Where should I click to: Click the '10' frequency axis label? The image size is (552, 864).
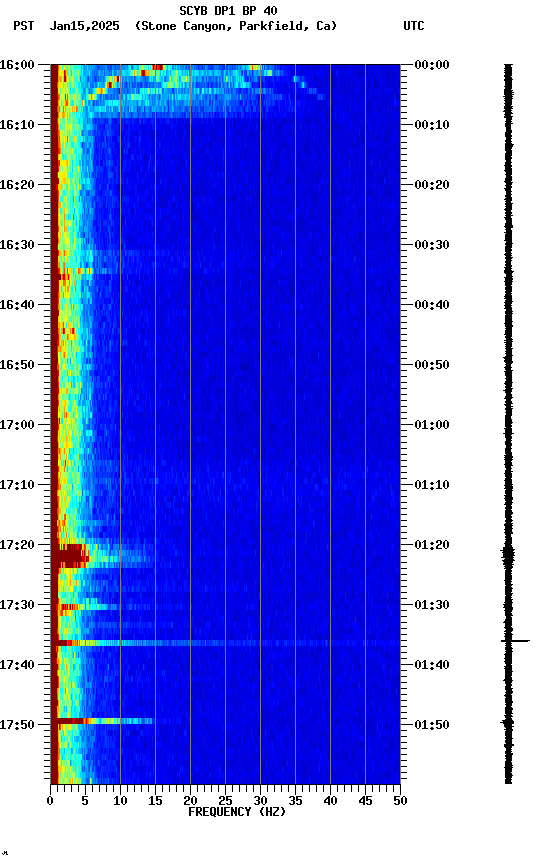(x=120, y=801)
